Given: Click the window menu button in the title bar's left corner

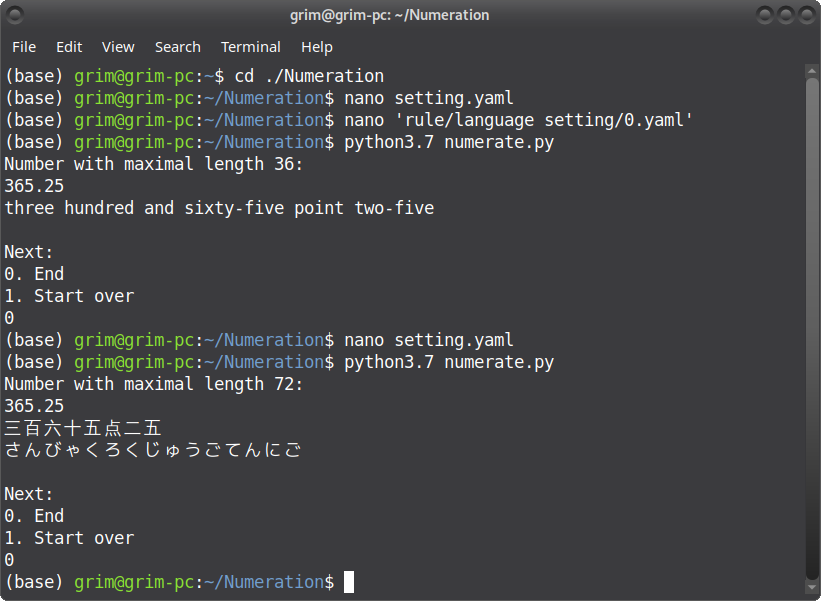Looking at the screenshot, I should coord(15,15).
